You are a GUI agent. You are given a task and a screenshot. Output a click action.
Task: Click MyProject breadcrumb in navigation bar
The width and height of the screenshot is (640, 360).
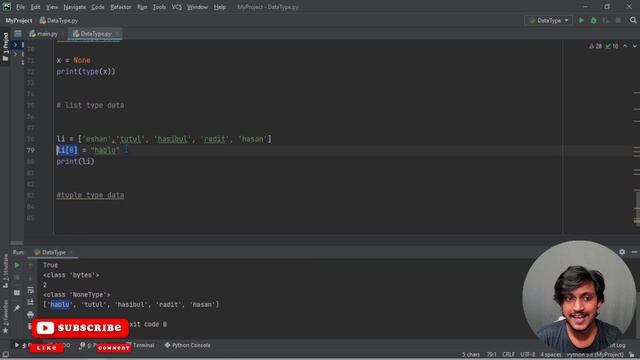coord(19,20)
